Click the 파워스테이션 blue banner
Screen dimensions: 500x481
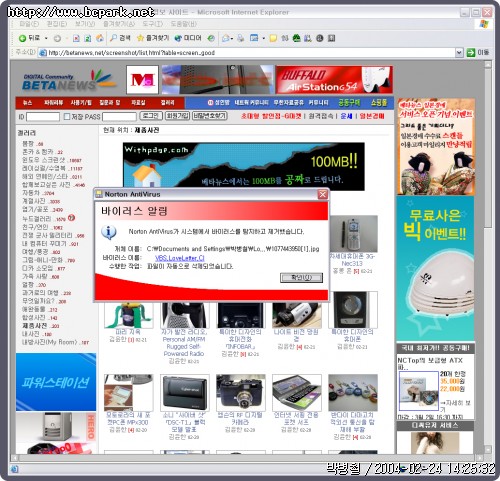coord(56,382)
